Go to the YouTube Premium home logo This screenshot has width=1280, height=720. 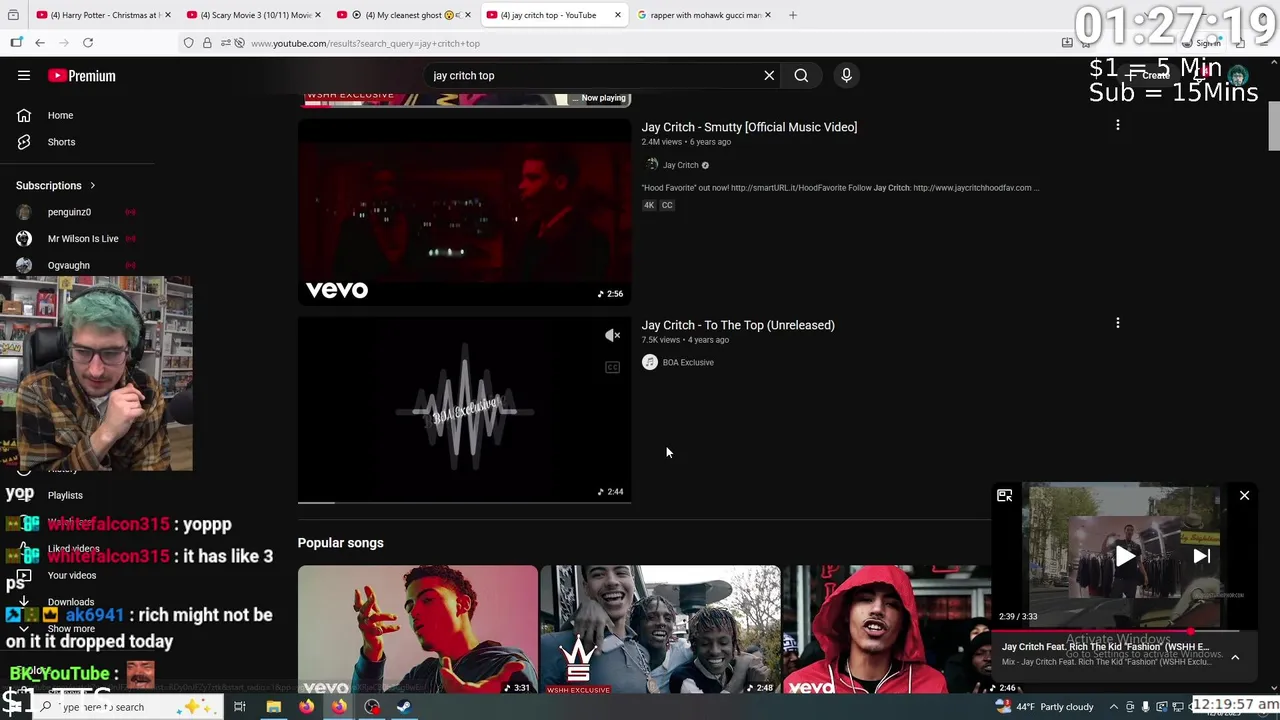[82, 76]
